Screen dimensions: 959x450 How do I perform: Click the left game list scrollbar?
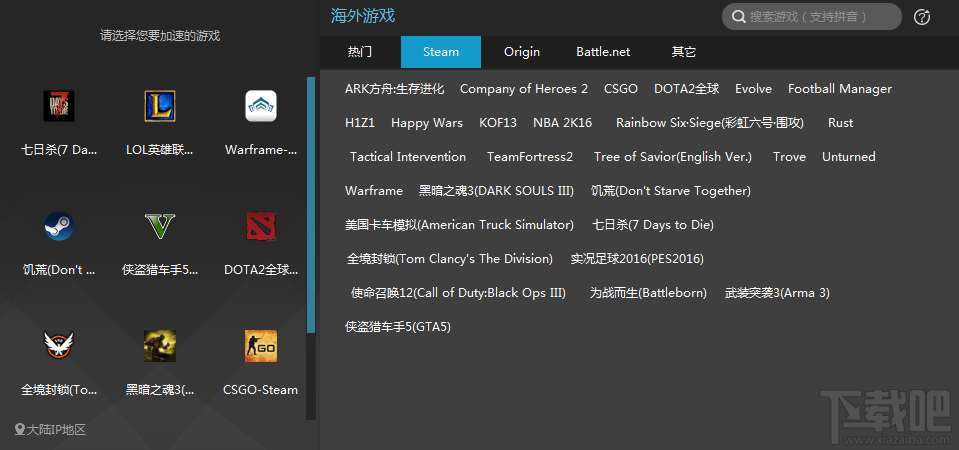click(311, 205)
